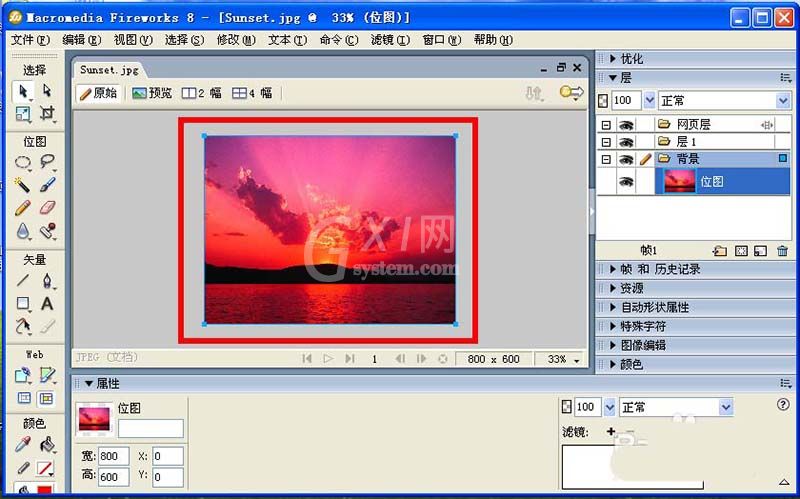Open the 滤镜 menu
The height and width of the screenshot is (499, 800).
(390, 40)
